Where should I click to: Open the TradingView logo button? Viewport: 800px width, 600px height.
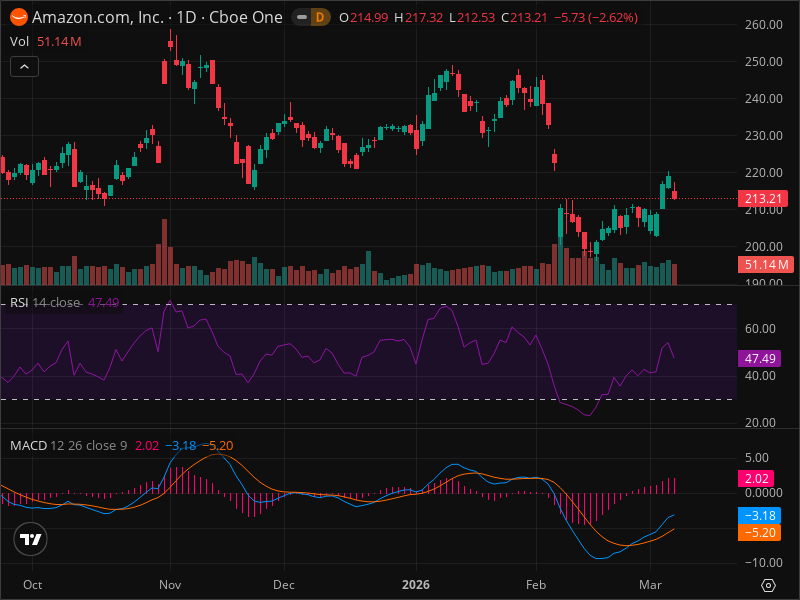pos(31,539)
